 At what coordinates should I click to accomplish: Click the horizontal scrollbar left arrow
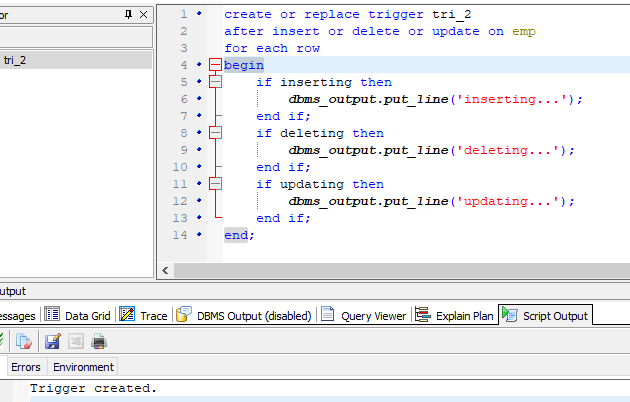[x=165, y=270]
